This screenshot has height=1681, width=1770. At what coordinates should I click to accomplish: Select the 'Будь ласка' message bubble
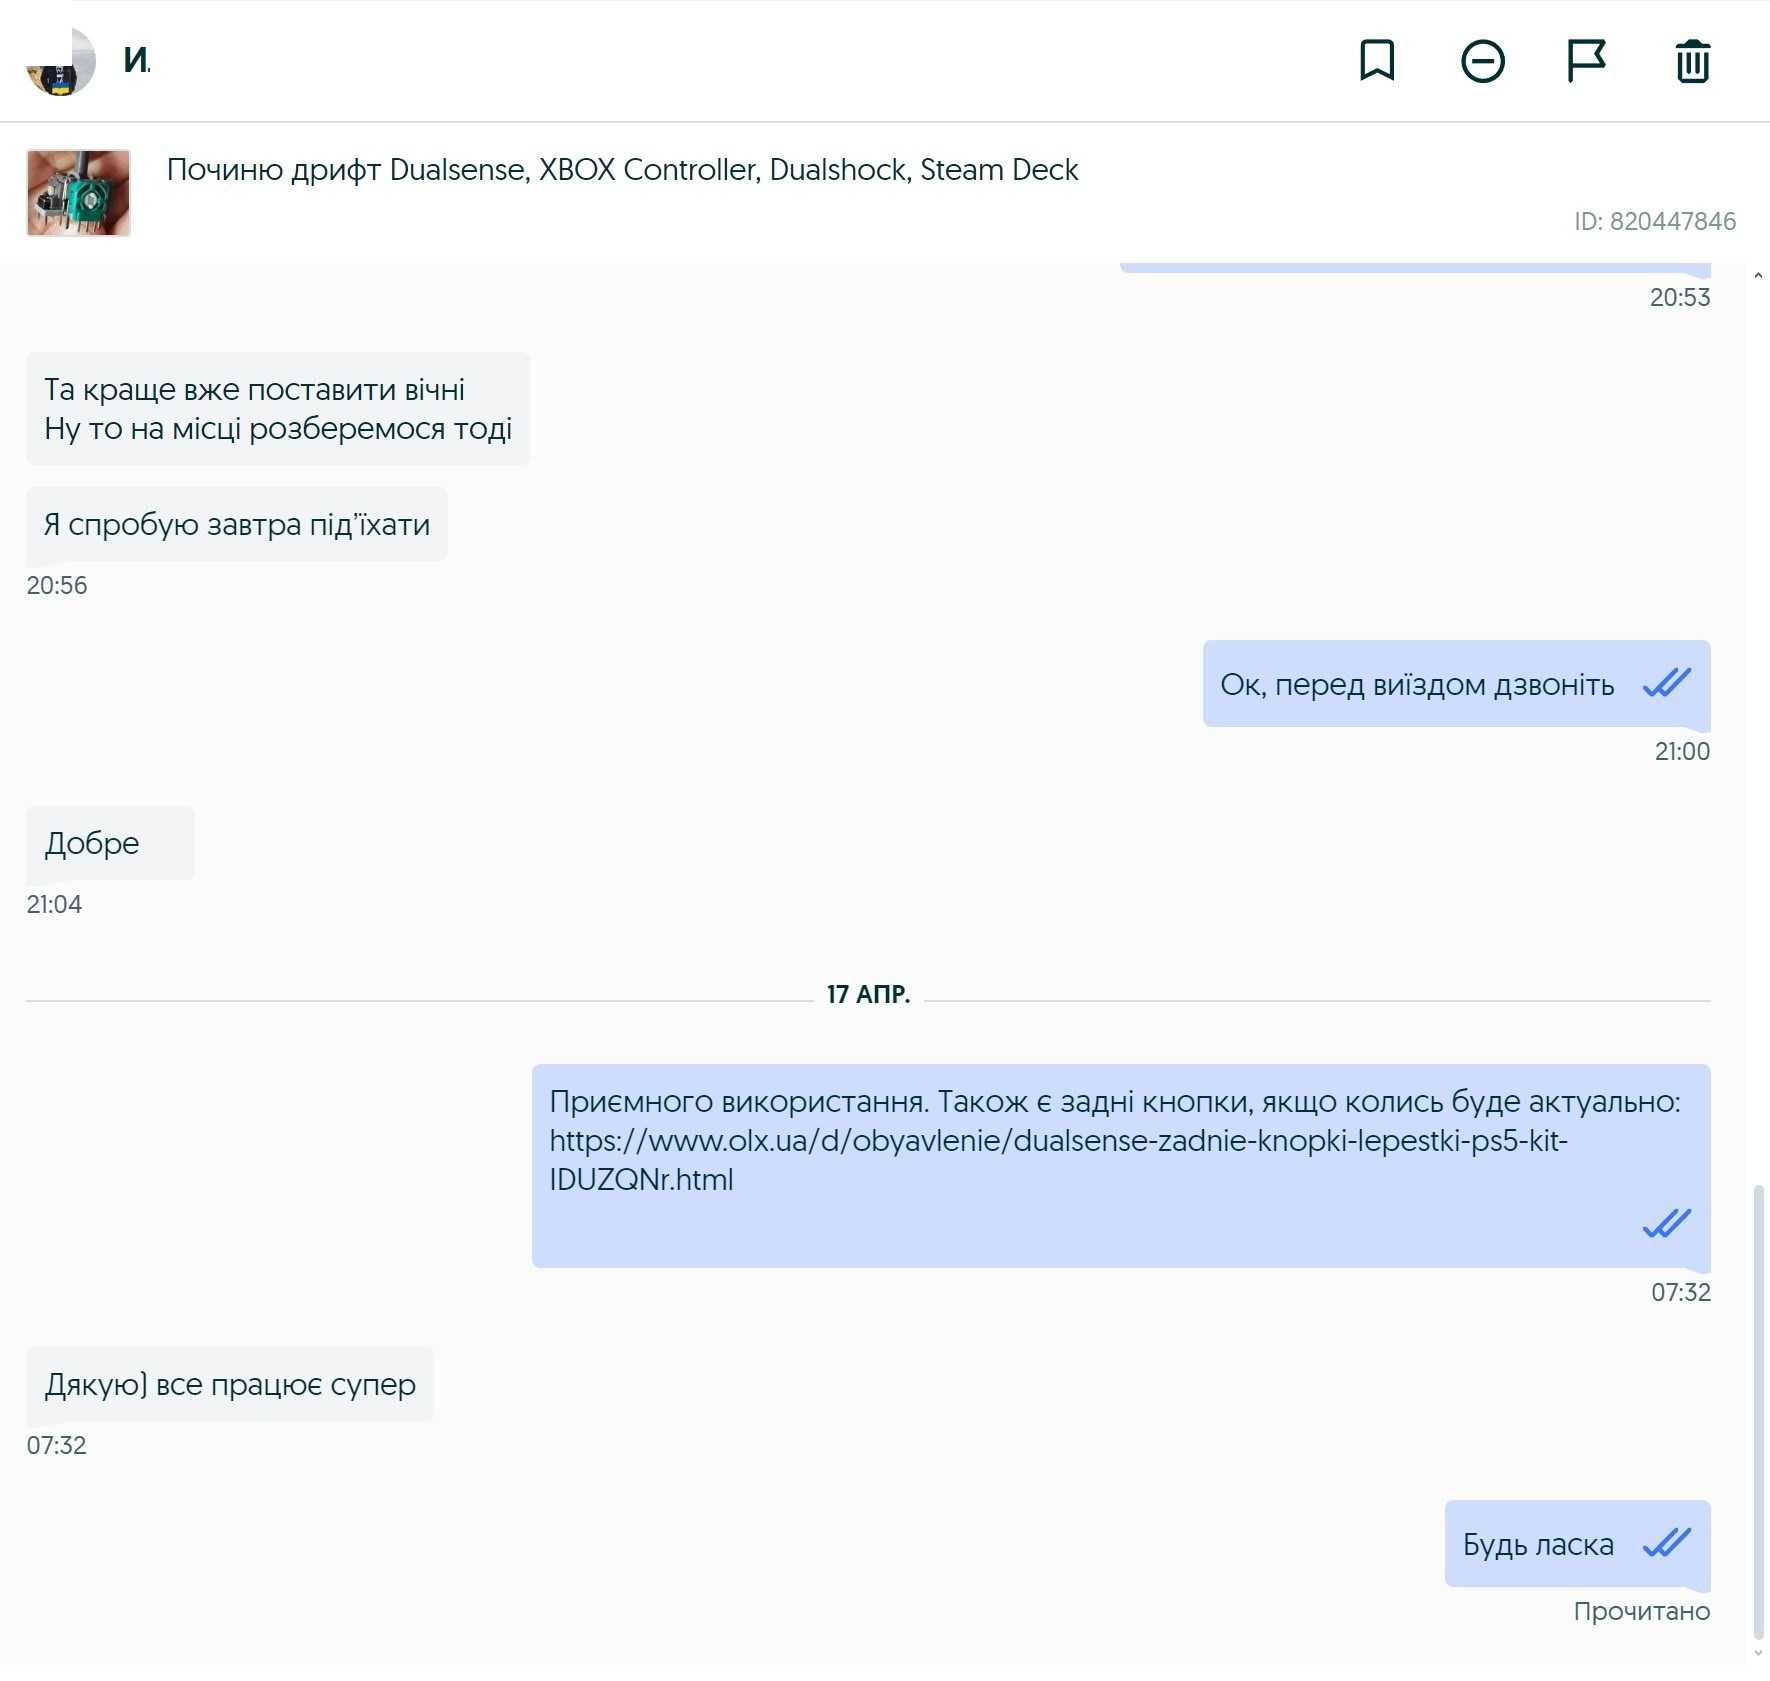[x=1577, y=1543]
